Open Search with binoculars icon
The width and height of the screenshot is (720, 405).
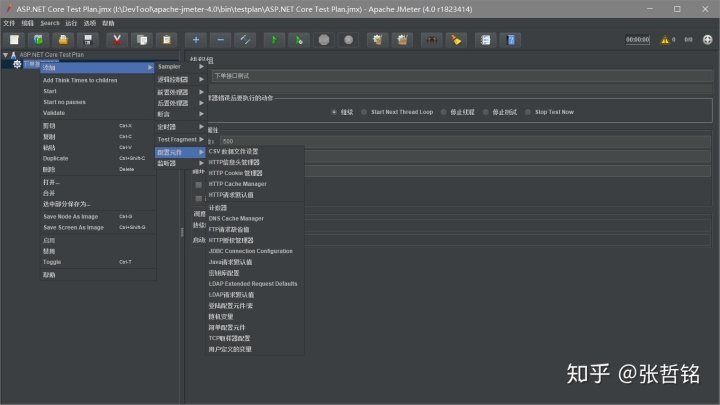pyautogui.click(x=432, y=40)
